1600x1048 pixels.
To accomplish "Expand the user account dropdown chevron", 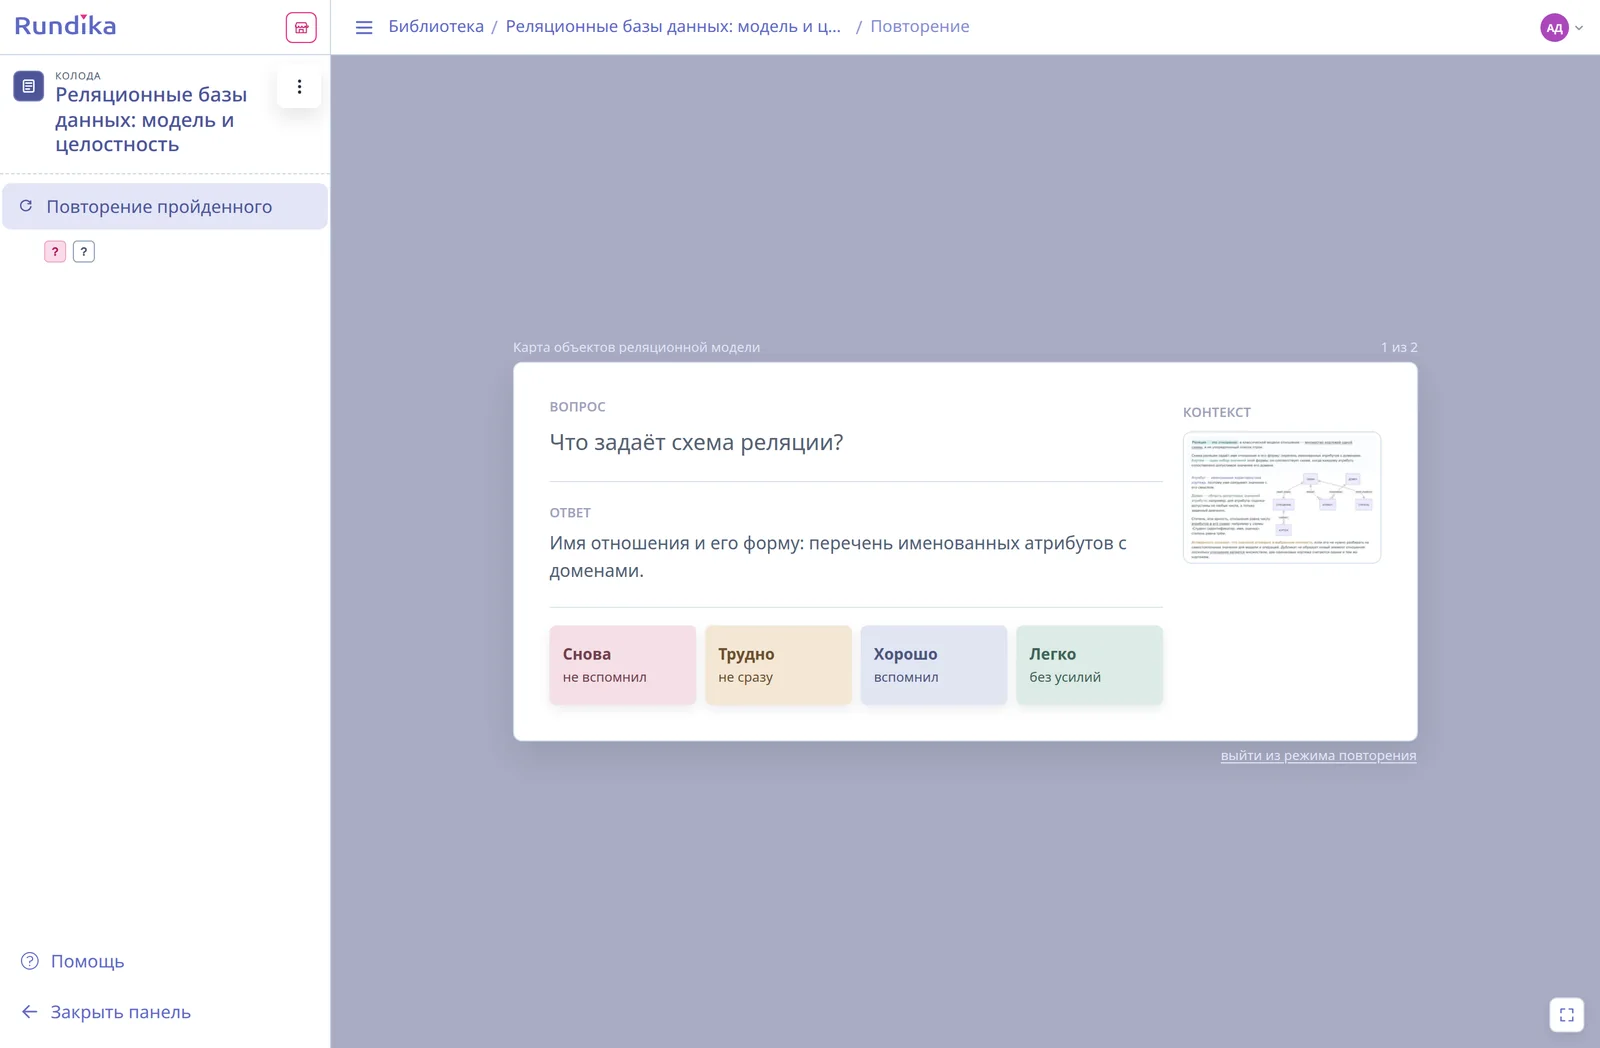I will pyautogui.click(x=1579, y=28).
